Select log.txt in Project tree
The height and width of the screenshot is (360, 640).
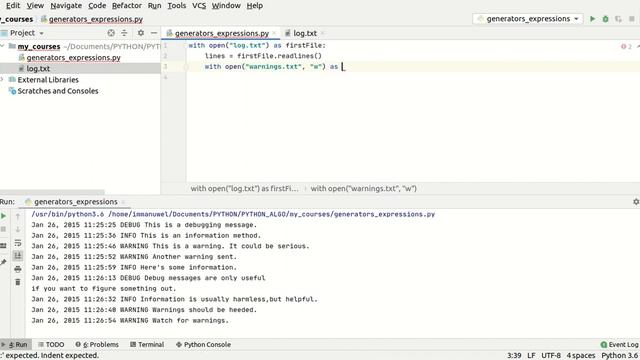click(38, 69)
